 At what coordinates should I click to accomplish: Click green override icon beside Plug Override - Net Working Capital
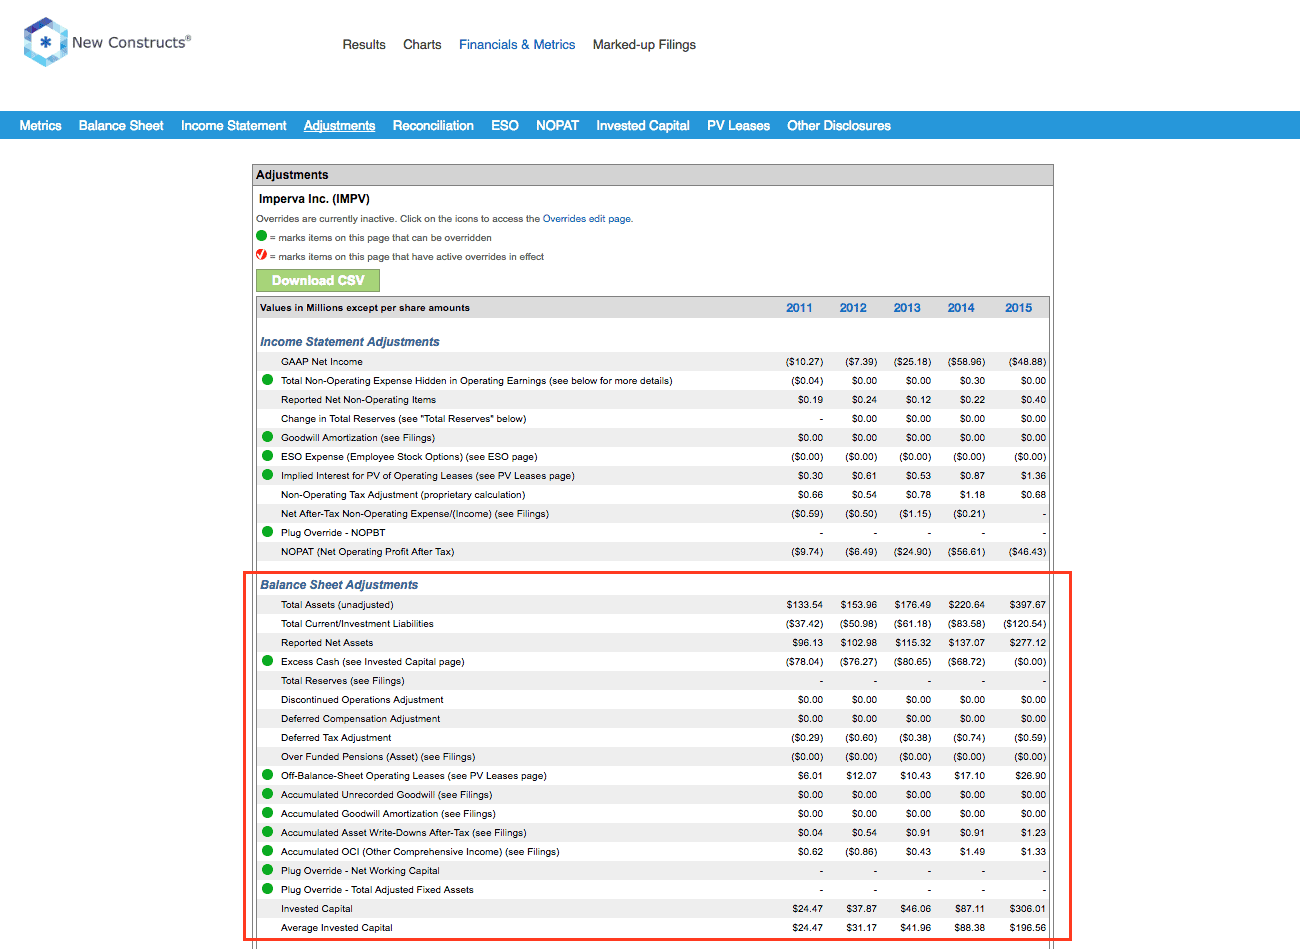coord(267,870)
